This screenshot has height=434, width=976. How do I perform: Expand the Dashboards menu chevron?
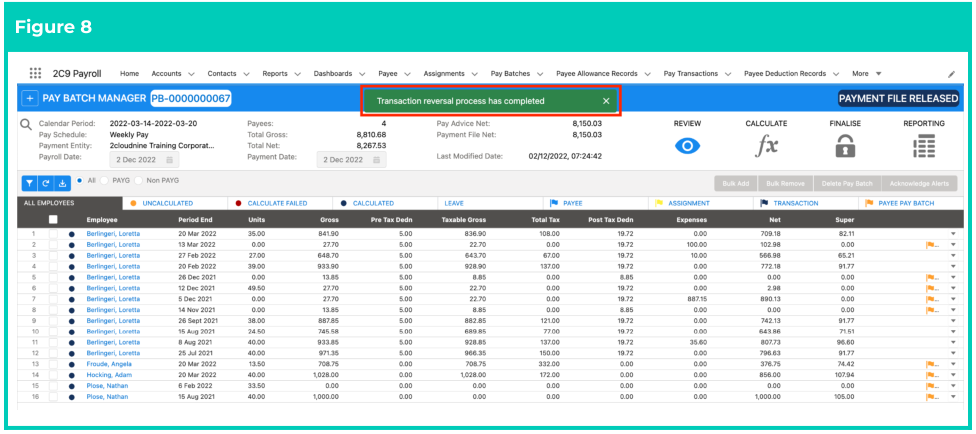[x=362, y=73]
